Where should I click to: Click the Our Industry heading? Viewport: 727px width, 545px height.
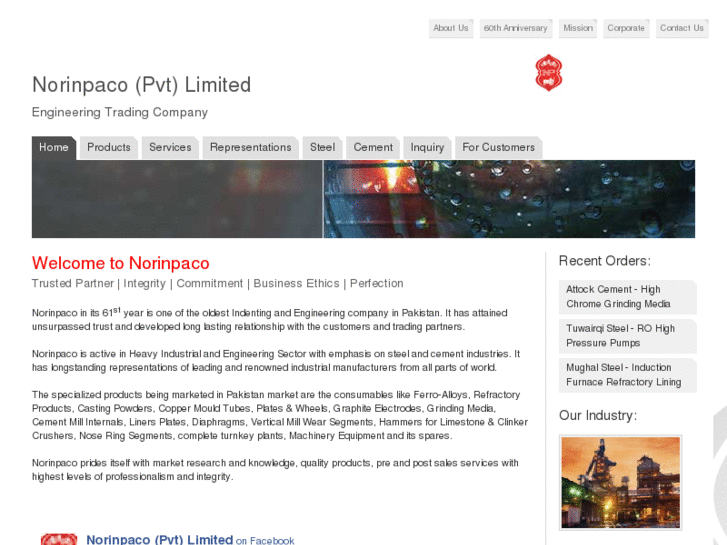pos(598,416)
